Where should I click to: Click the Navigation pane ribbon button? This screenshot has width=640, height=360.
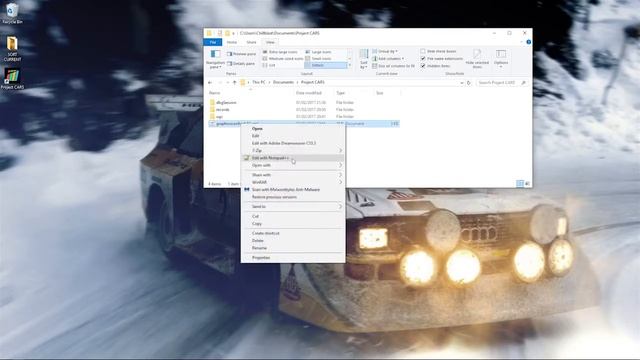(215, 59)
